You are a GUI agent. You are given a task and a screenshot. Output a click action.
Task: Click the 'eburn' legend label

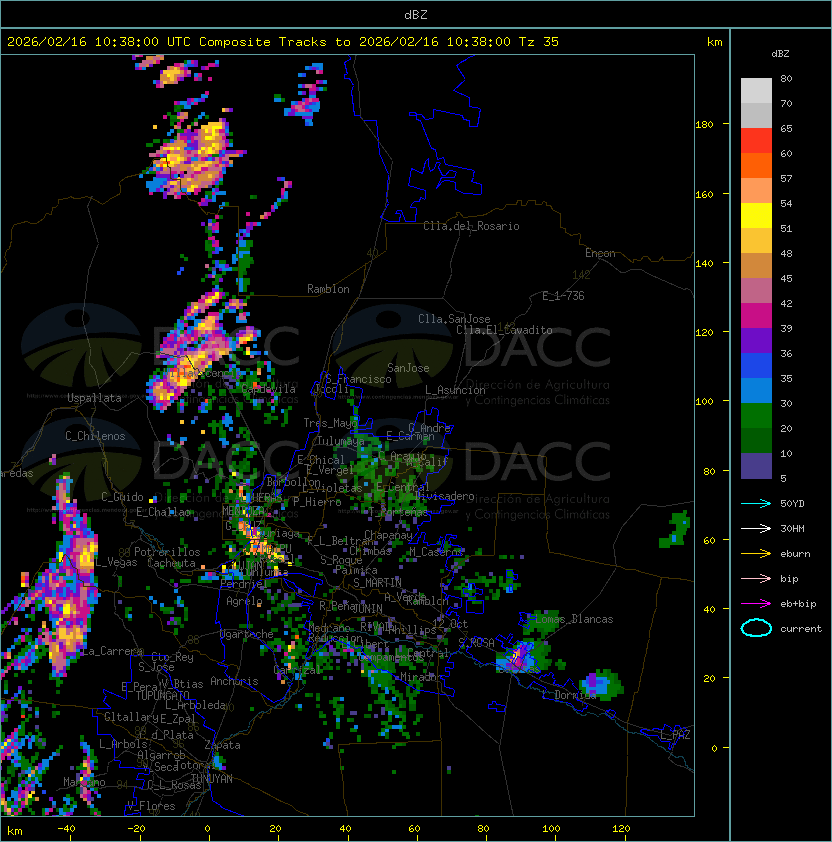(x=795, y=554)
